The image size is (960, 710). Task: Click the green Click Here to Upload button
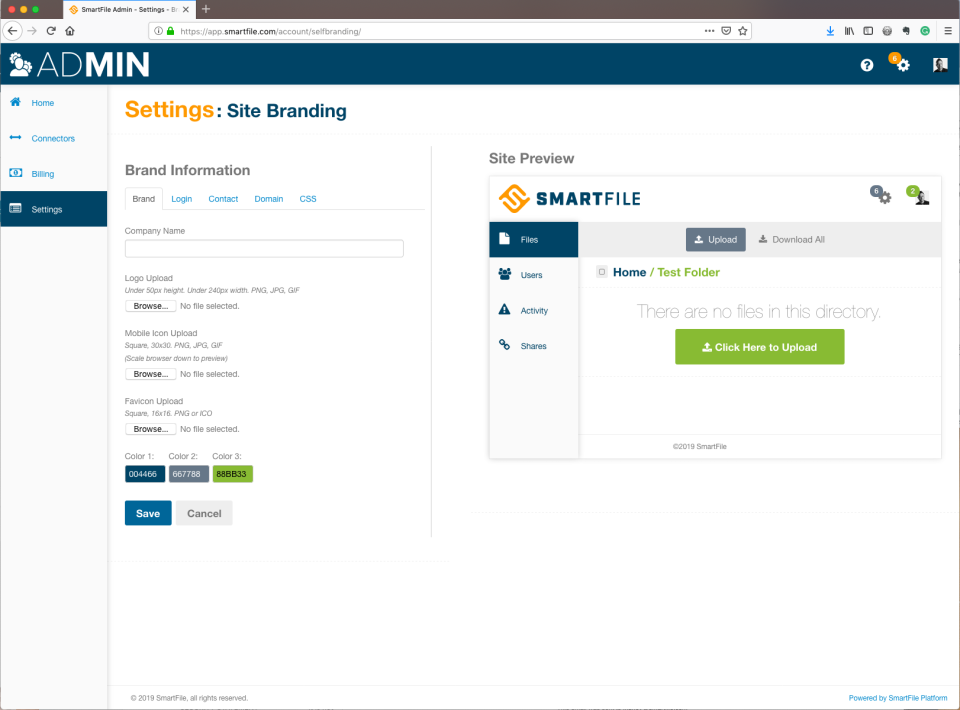[759, 346]
